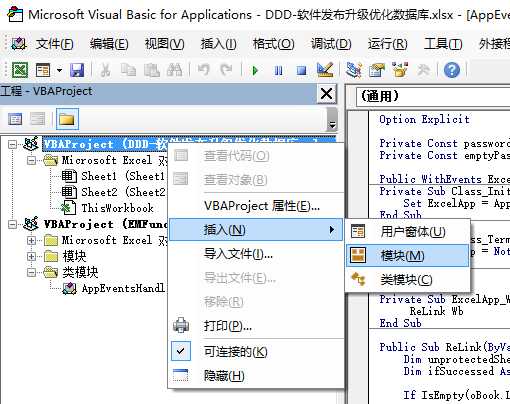Run the macro with green play icon

point(255,70)
